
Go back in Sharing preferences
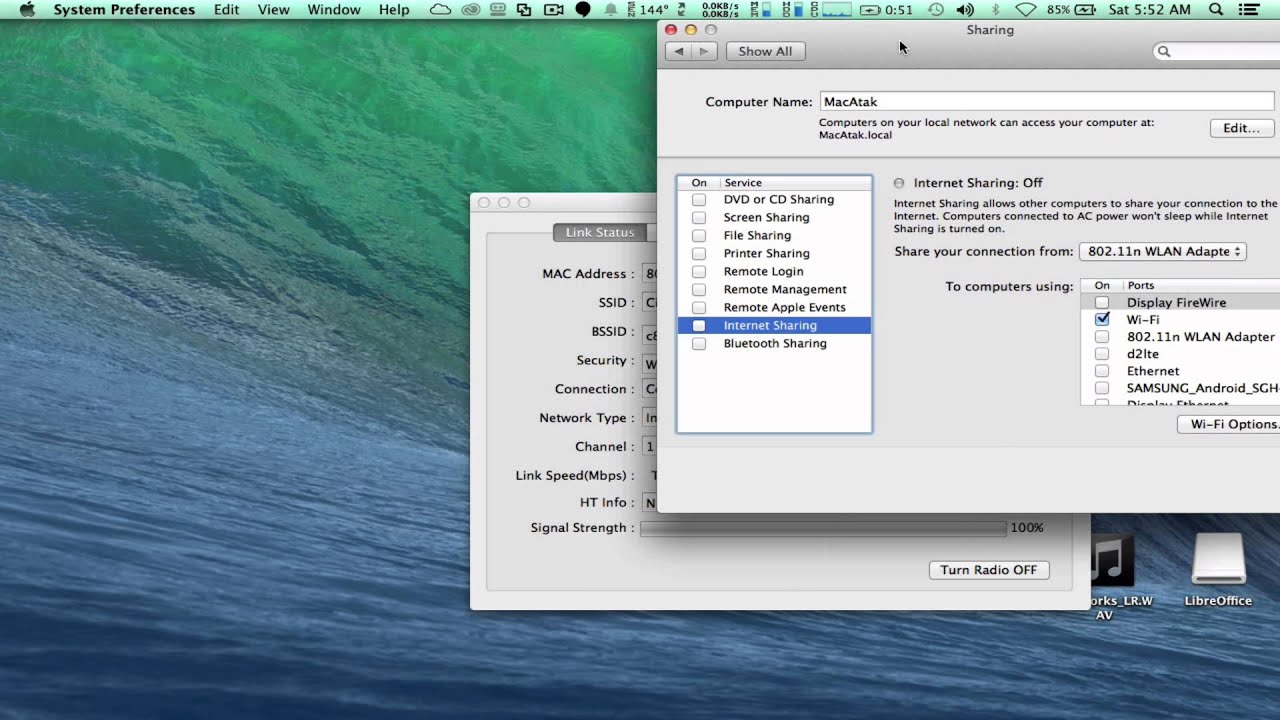coord(679,51)
